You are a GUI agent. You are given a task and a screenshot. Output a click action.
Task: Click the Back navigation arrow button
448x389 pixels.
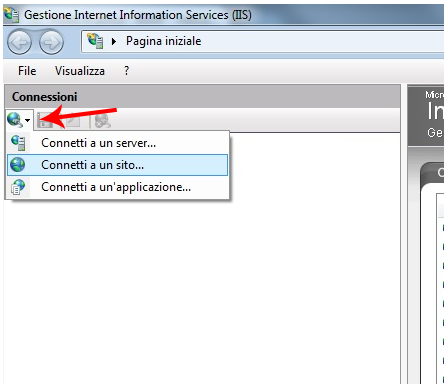tap(19, 42)
